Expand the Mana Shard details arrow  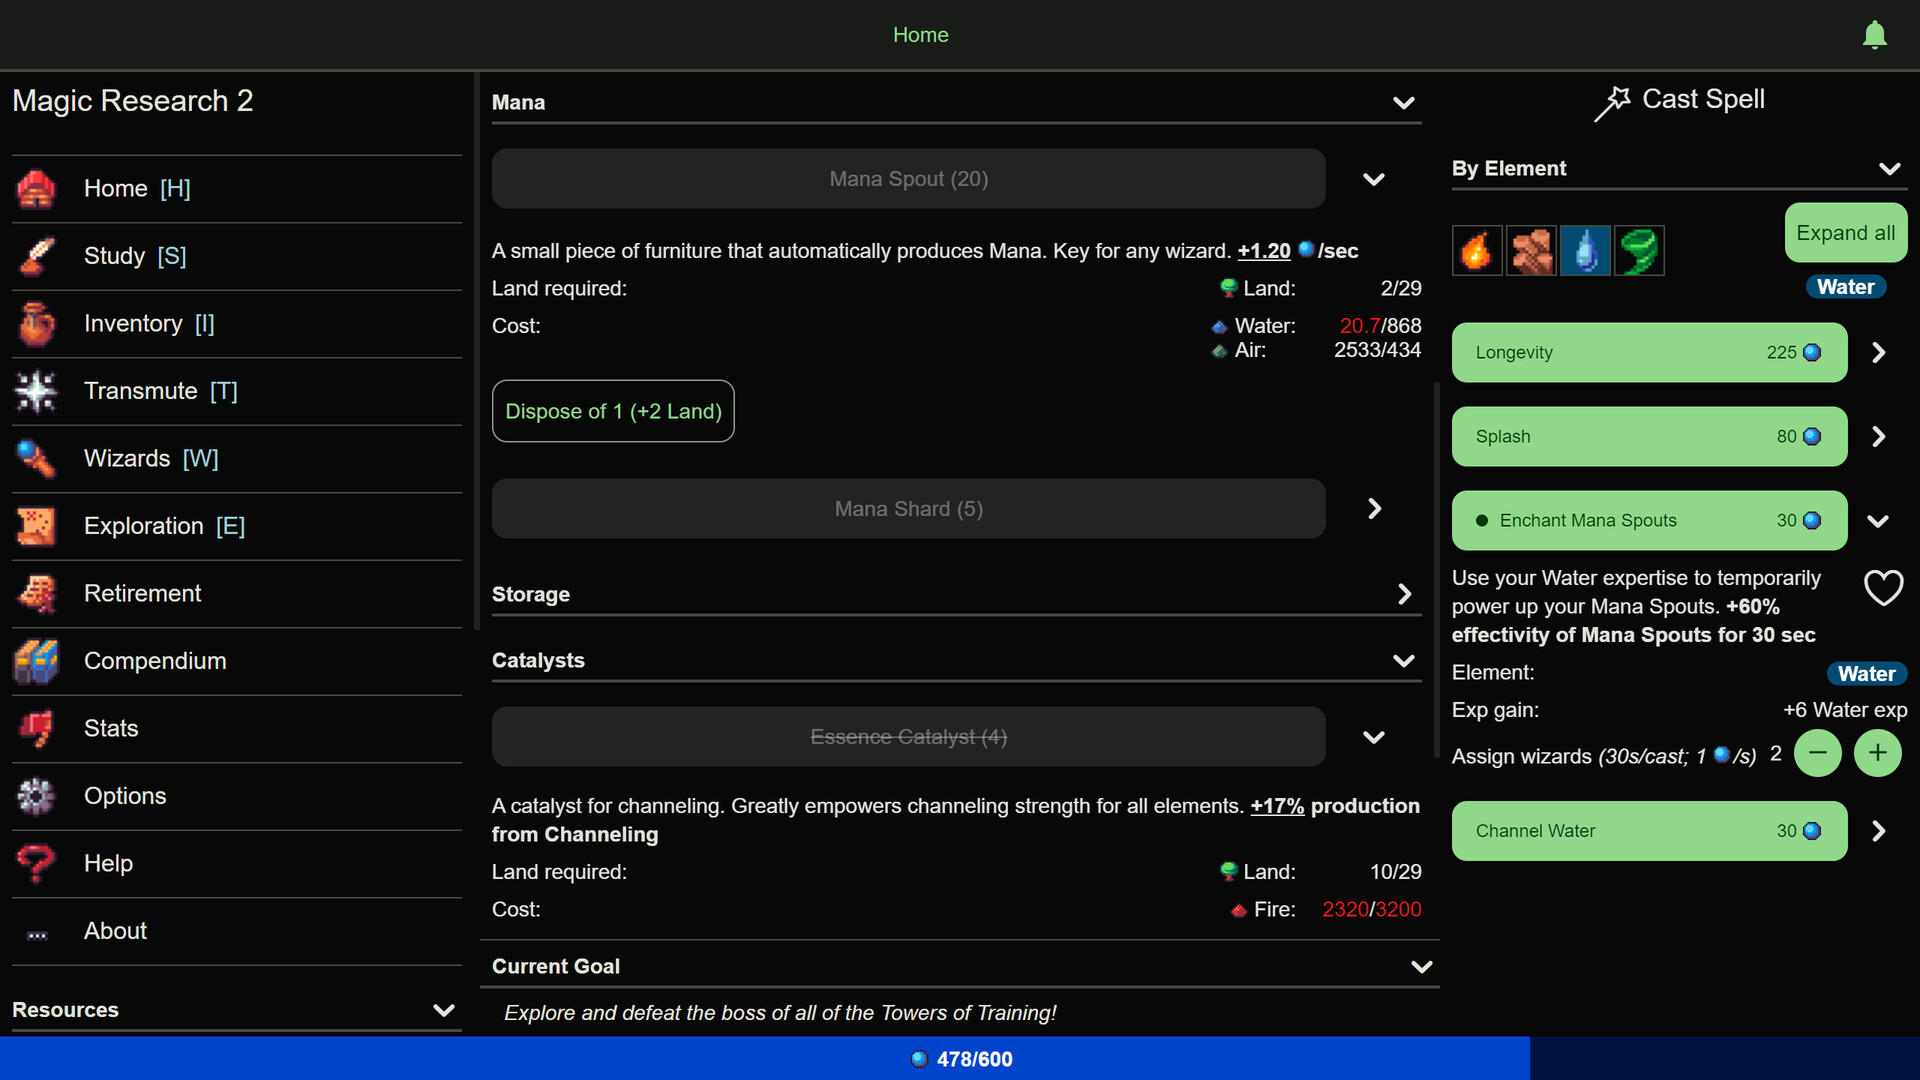(x=1374, y=509)
